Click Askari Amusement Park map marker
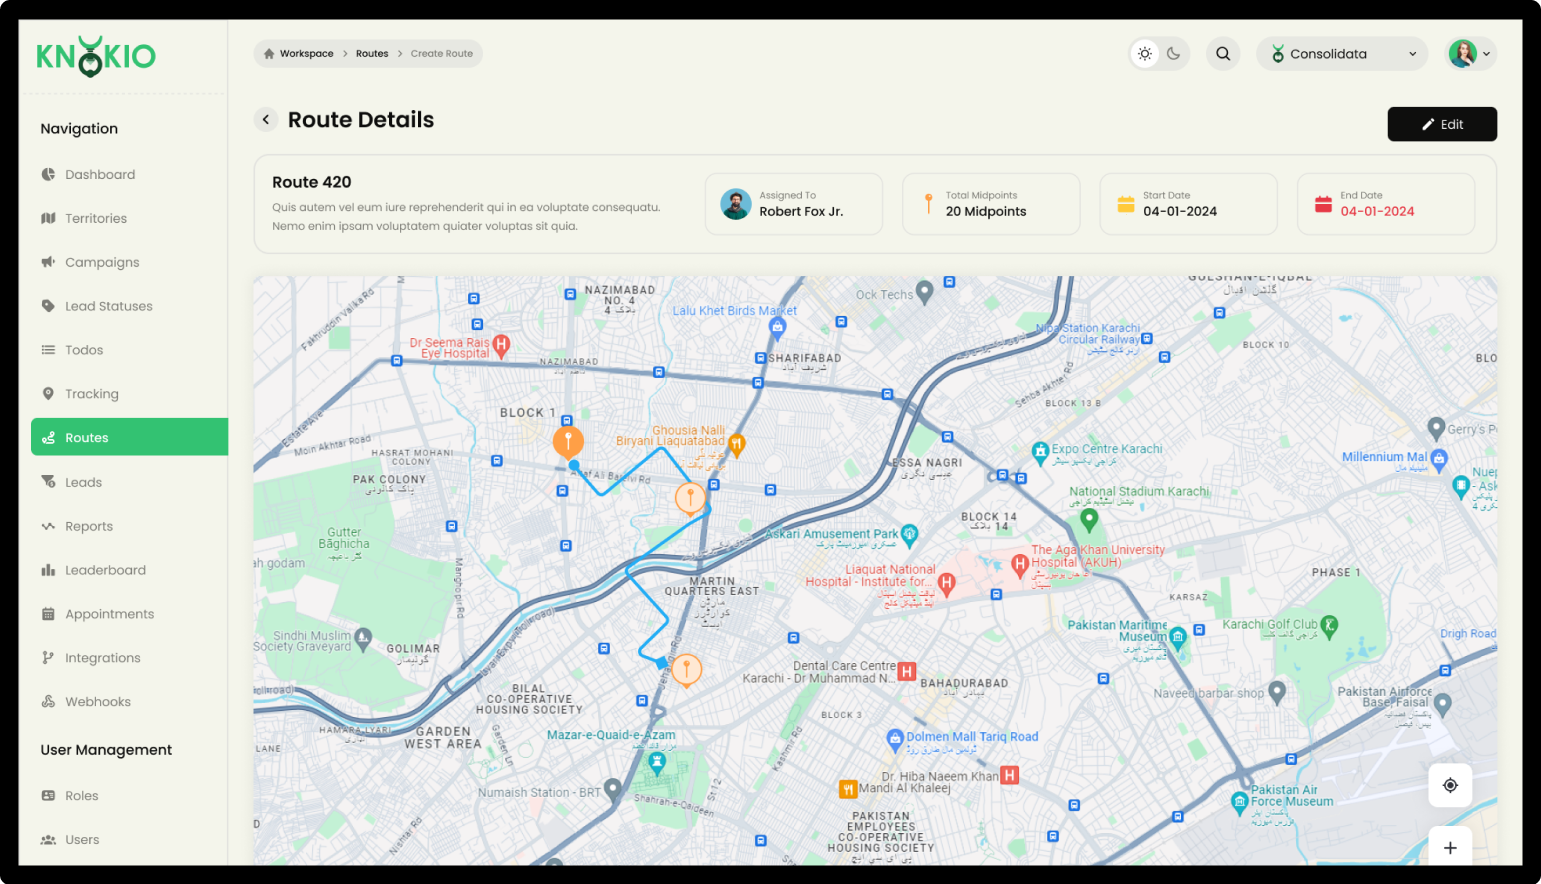The width and height of the screenshot is (1541, 884). [x=909, y=535]
